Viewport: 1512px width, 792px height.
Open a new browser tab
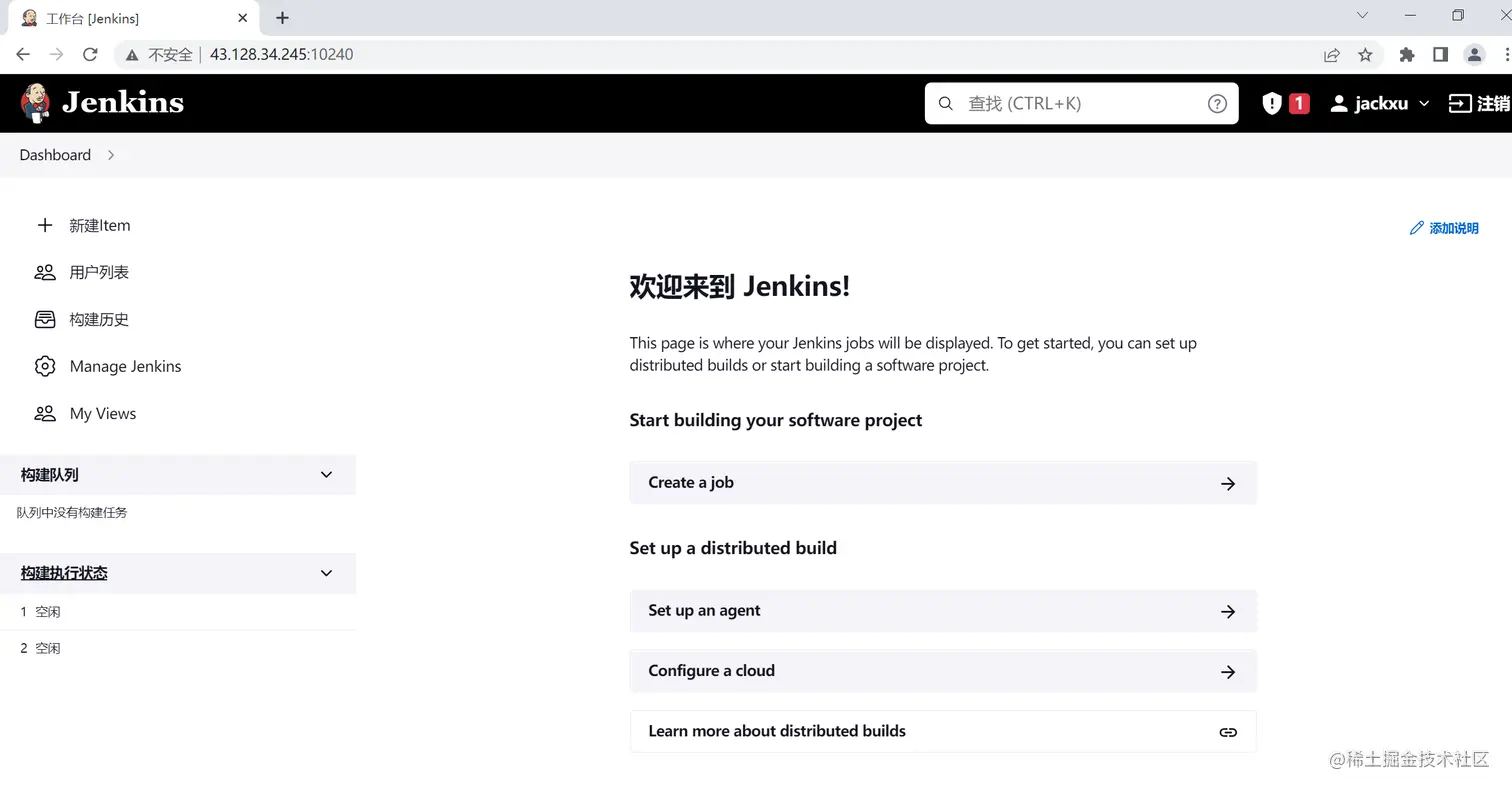282,18
